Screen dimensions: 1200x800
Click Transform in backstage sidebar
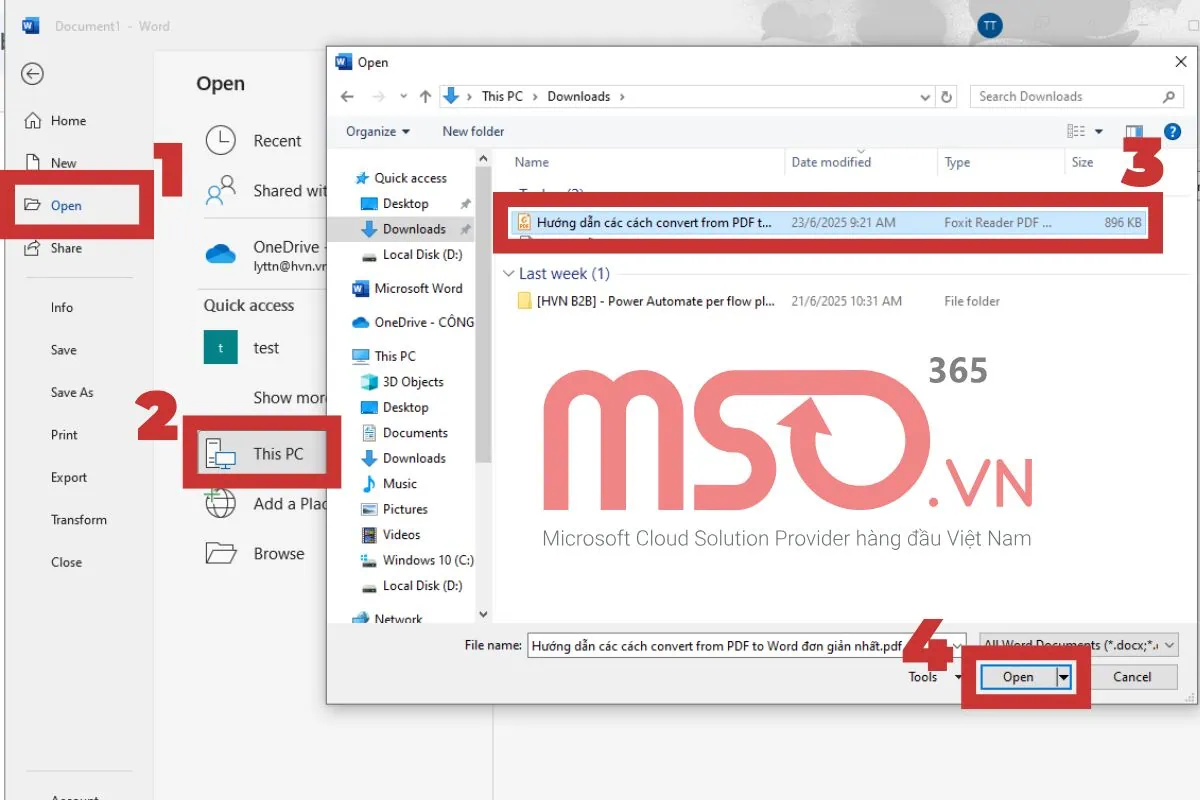click(79, 520)
